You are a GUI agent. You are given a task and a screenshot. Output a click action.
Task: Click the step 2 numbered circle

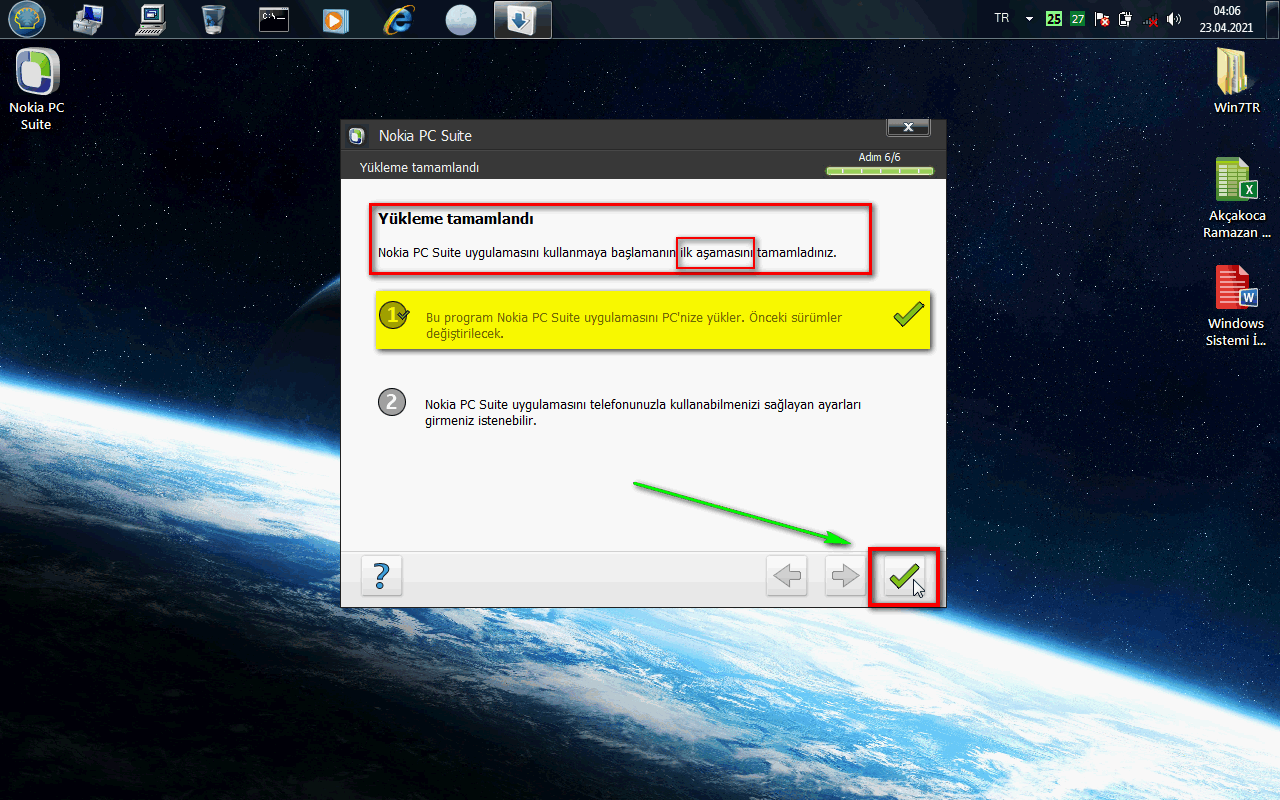[391, 402]
